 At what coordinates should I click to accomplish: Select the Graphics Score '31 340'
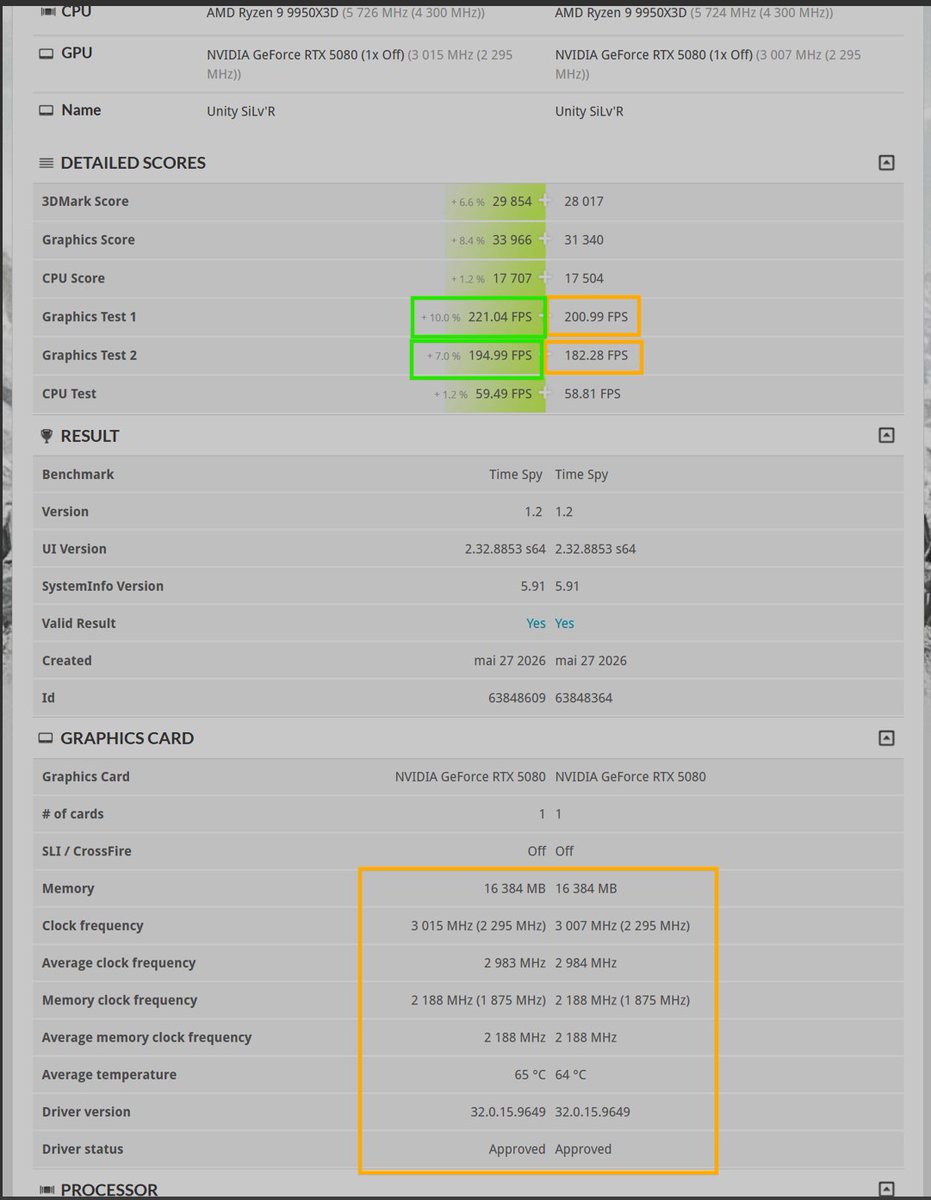click(x=584, y=240)
